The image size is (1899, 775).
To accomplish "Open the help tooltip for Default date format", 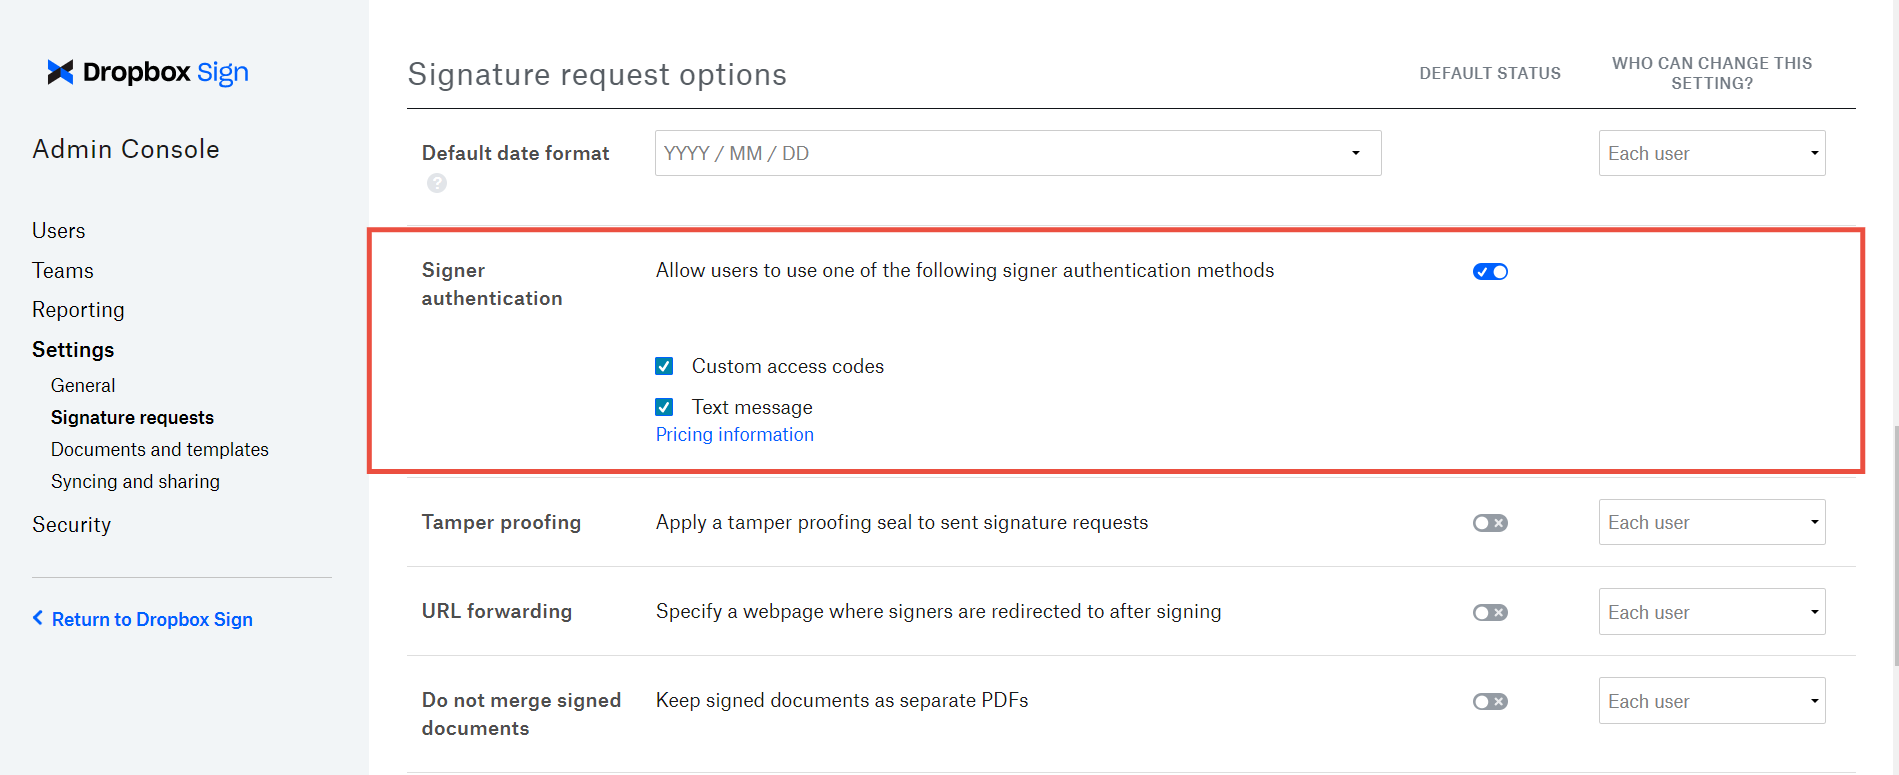I will point(437,183).
